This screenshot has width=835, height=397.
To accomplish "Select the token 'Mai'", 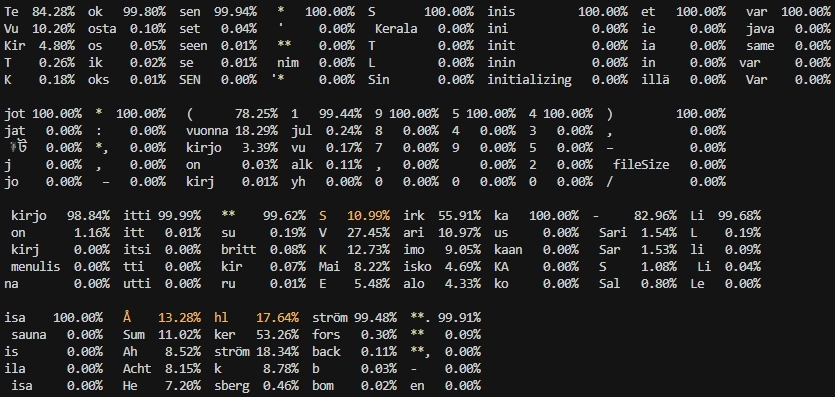I will pyautogui.click(x=329, y=267).
